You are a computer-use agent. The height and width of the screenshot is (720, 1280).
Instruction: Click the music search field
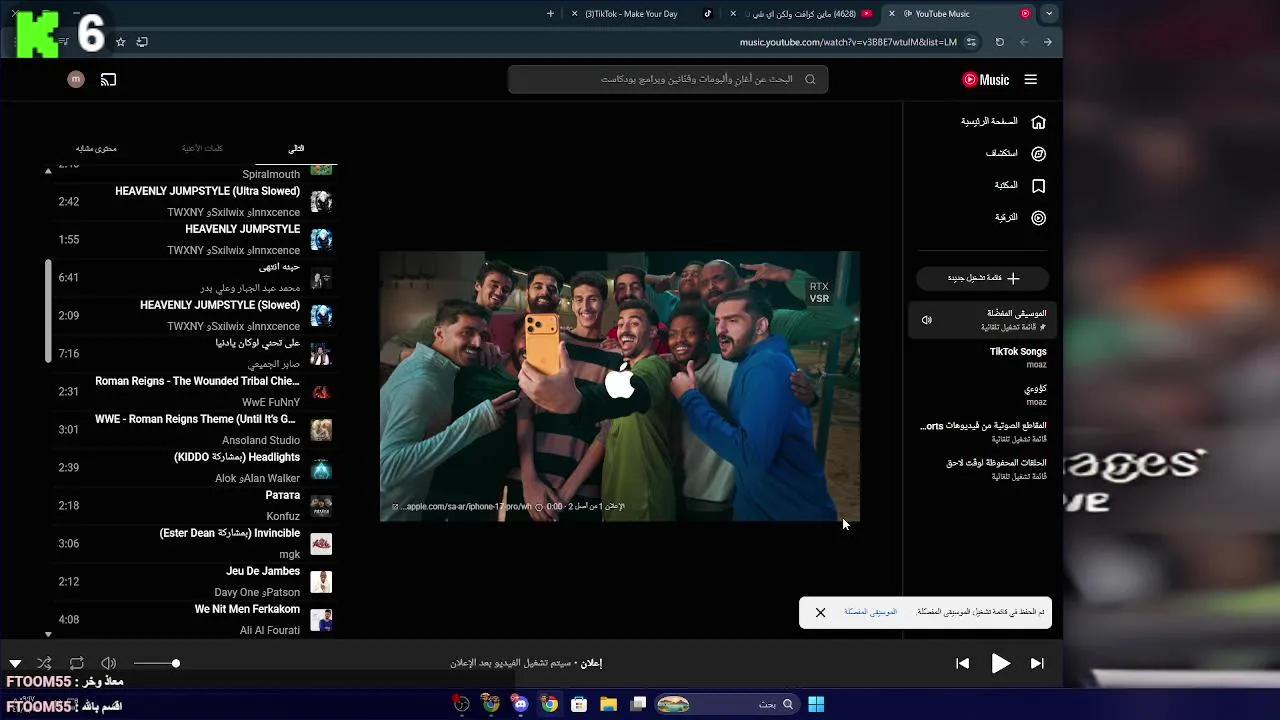(668, 80)
